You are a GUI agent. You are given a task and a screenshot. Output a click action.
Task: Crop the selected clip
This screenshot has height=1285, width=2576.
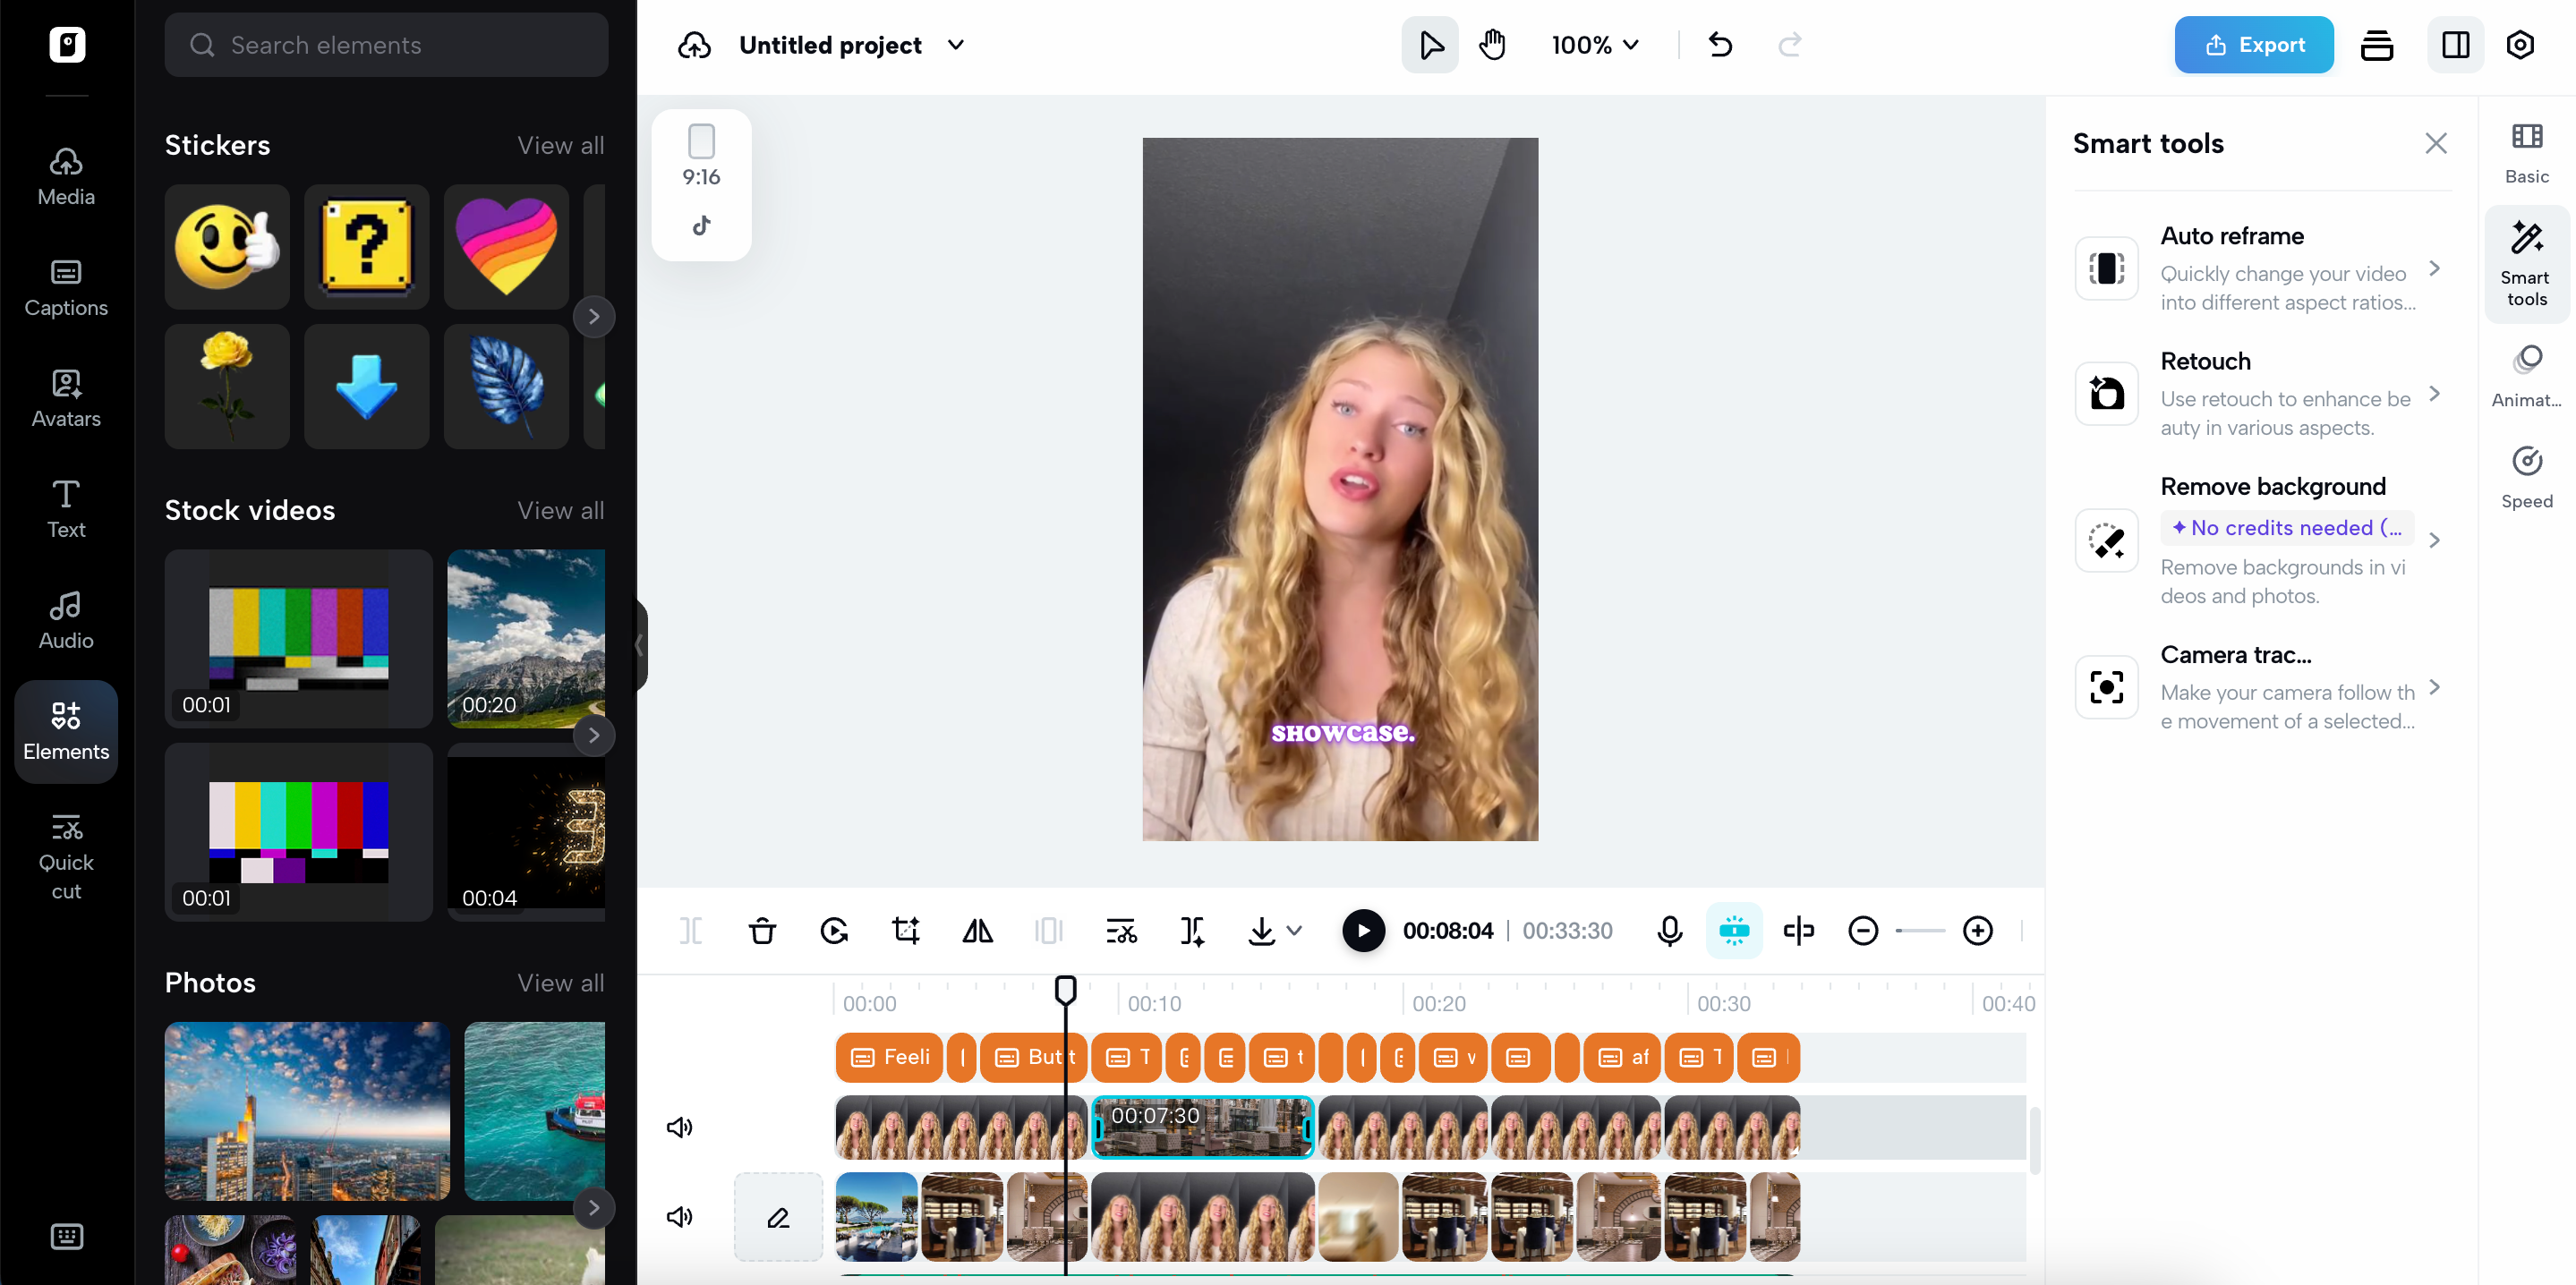[x=905, y=930]
